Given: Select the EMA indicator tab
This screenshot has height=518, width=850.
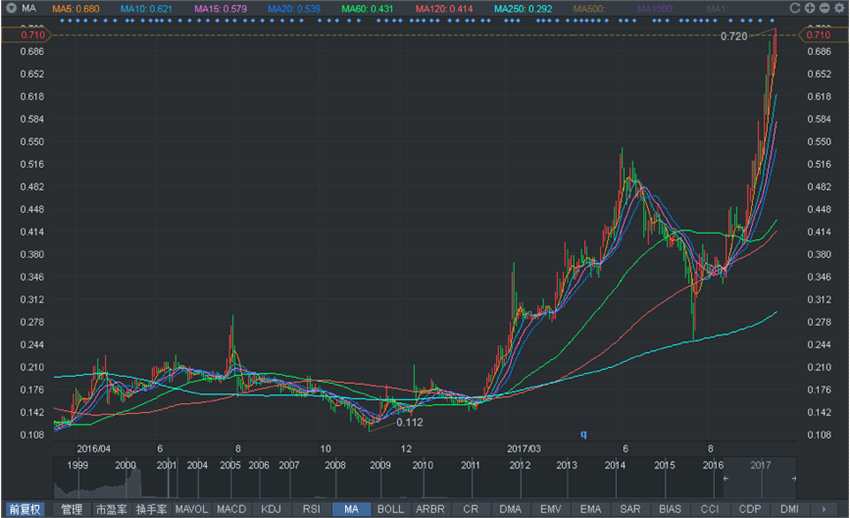Looking at the screenshot, I should point(590,509).
